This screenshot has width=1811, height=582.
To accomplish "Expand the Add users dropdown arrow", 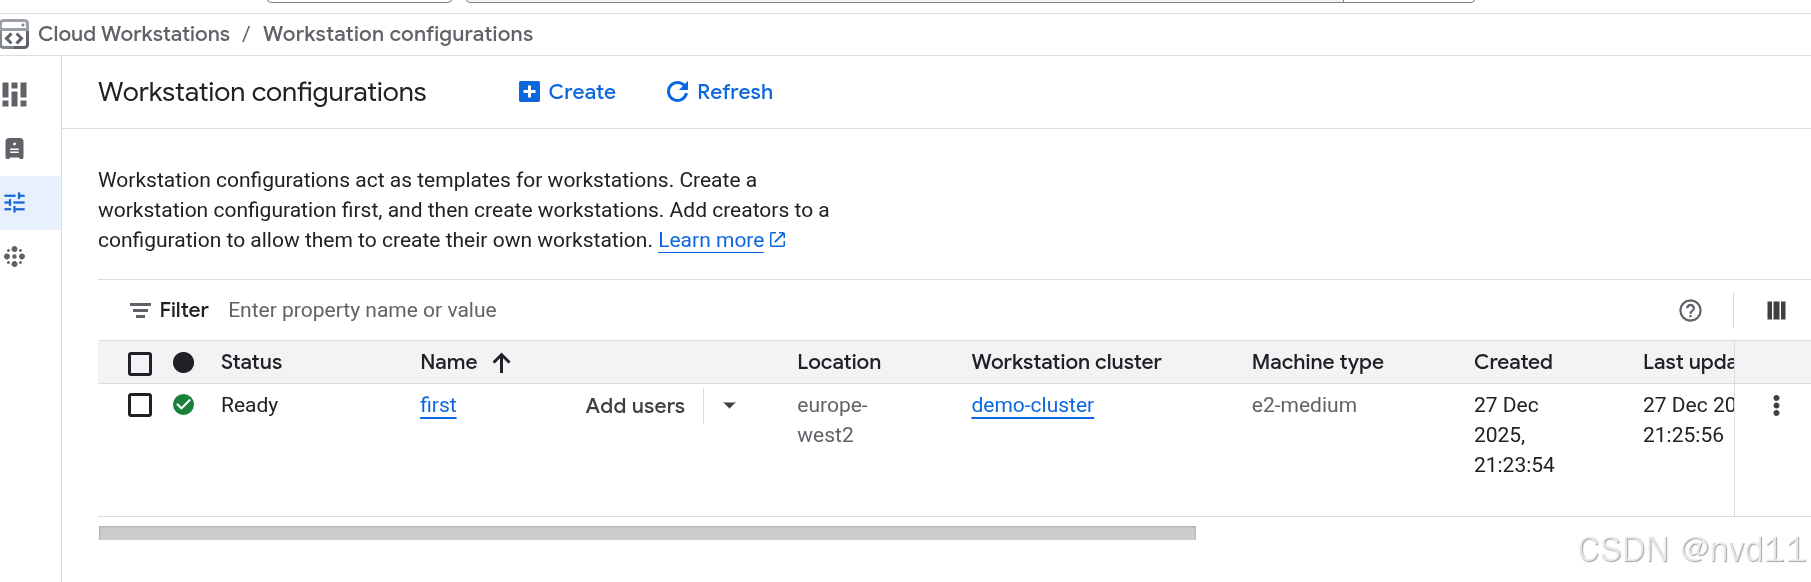I will click(x=730, y=406).
